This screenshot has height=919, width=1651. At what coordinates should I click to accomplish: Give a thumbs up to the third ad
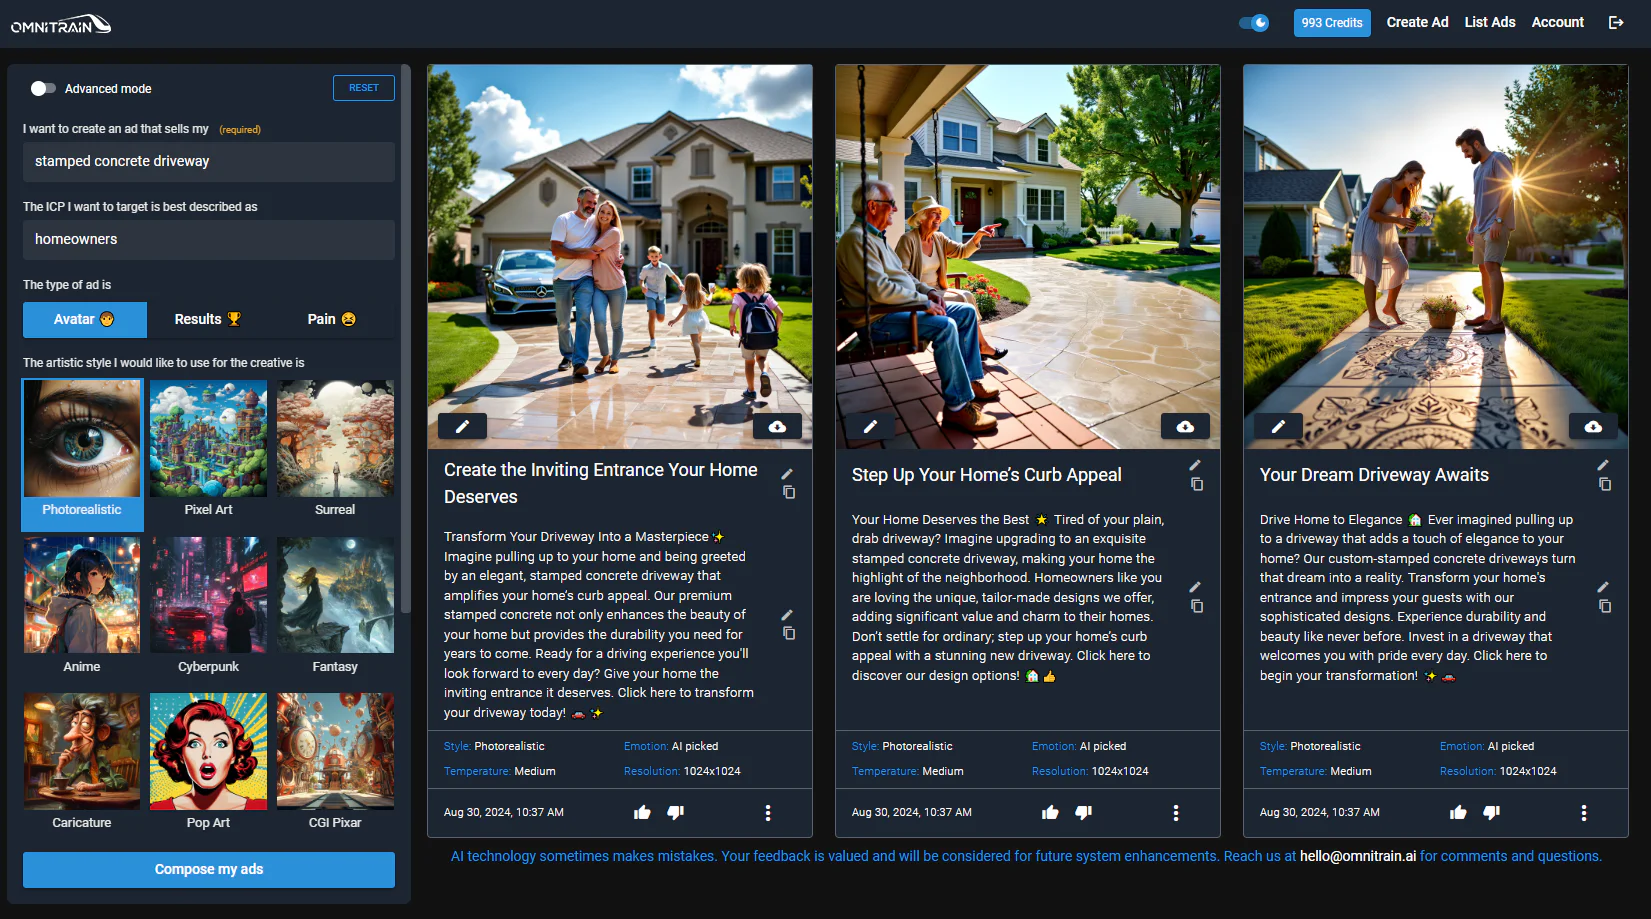coord(1457,813)
